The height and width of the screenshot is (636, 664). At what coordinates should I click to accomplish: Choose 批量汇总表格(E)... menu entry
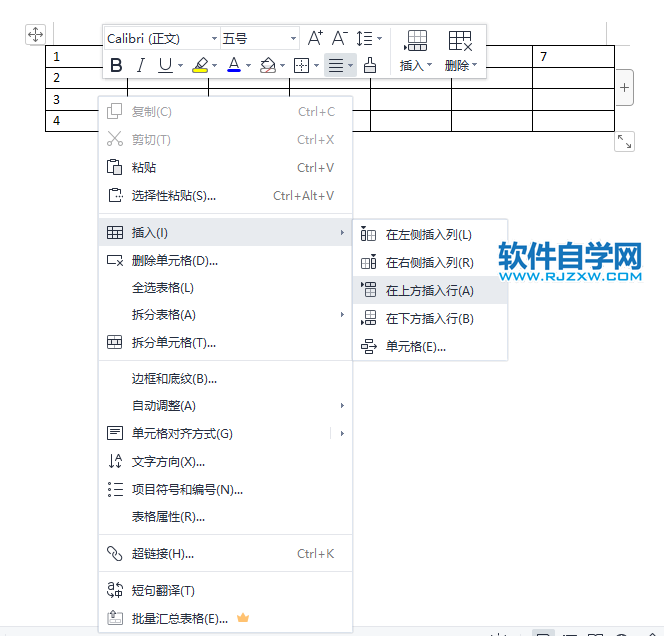click(x=225, y=618)
